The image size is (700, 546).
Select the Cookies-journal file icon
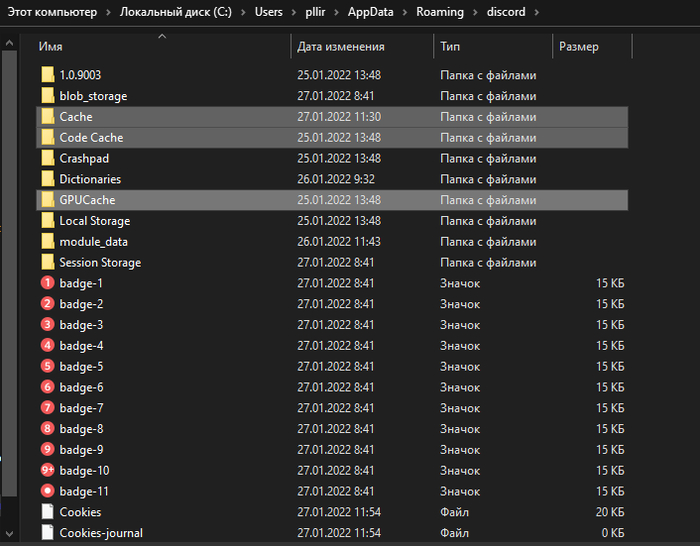(47, 533)
